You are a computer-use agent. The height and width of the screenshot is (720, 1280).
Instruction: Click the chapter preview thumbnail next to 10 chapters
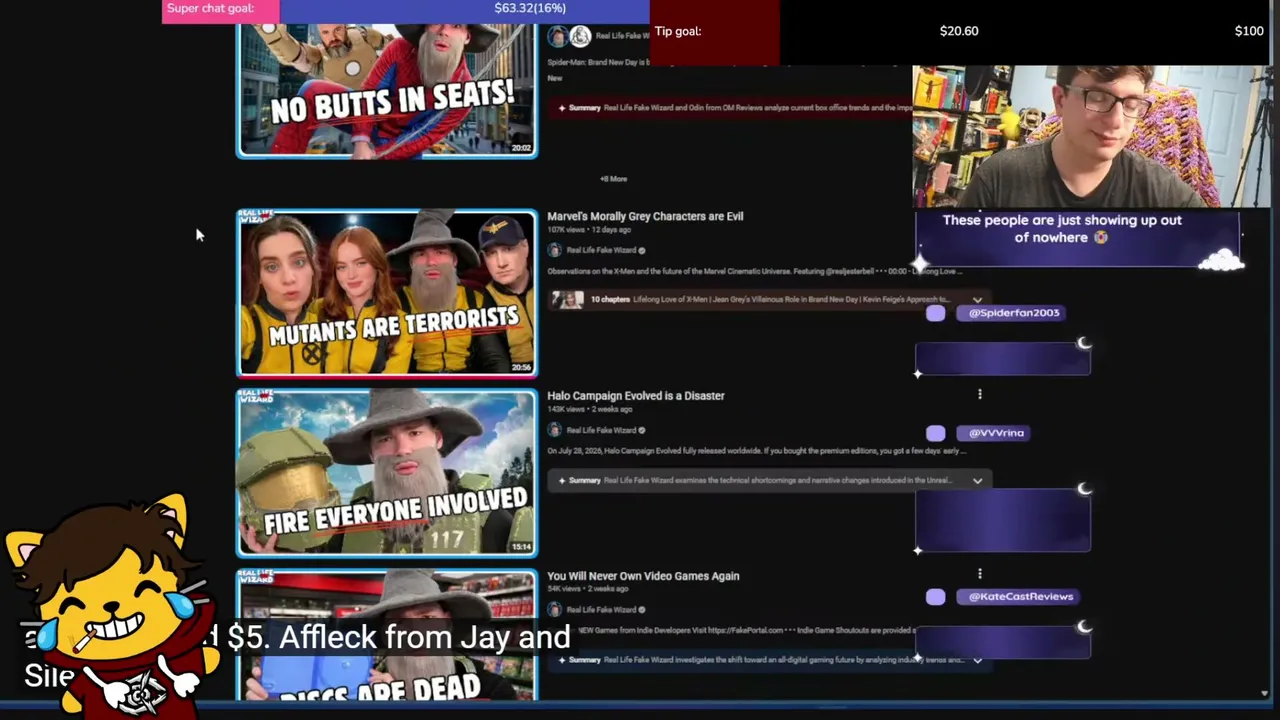pos(567,300)
